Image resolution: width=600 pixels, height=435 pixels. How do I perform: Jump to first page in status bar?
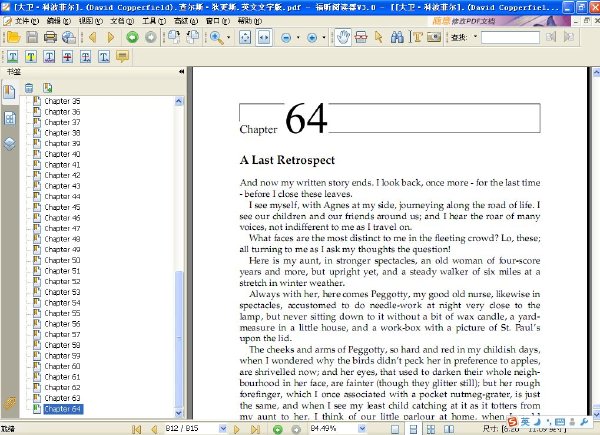pyautogui.click(x=136, y=429)
